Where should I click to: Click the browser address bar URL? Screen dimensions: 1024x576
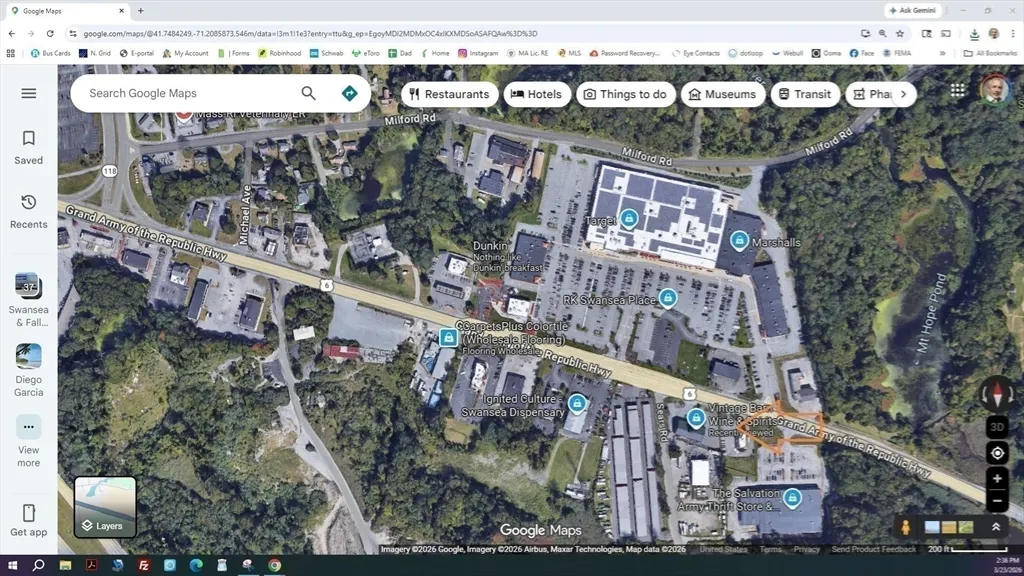(310, 33)
